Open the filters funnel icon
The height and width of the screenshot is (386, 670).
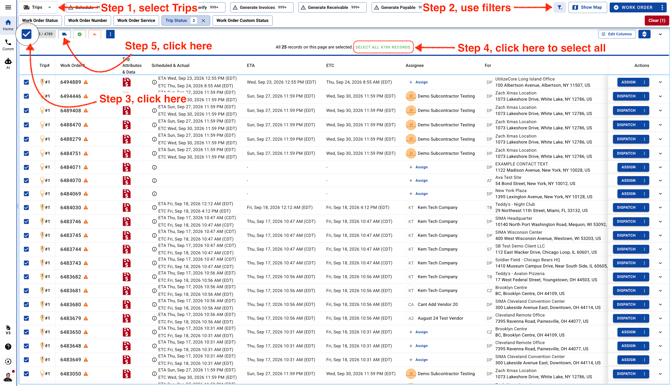click(559, 7)
